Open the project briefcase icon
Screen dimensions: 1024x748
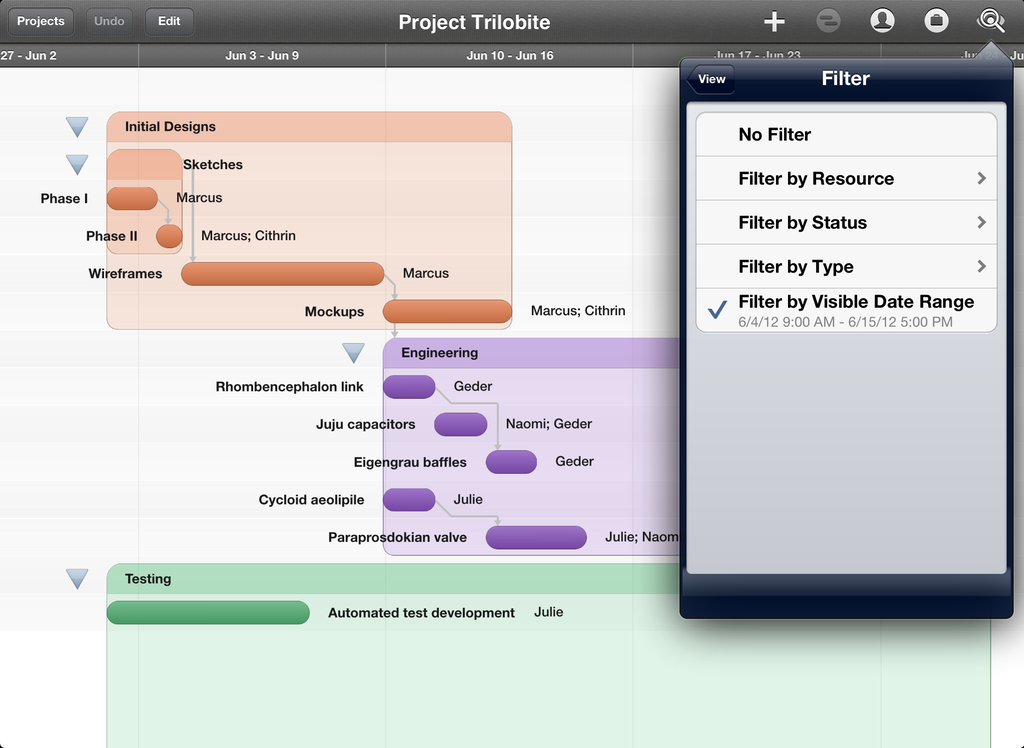(x=936, y=21)
